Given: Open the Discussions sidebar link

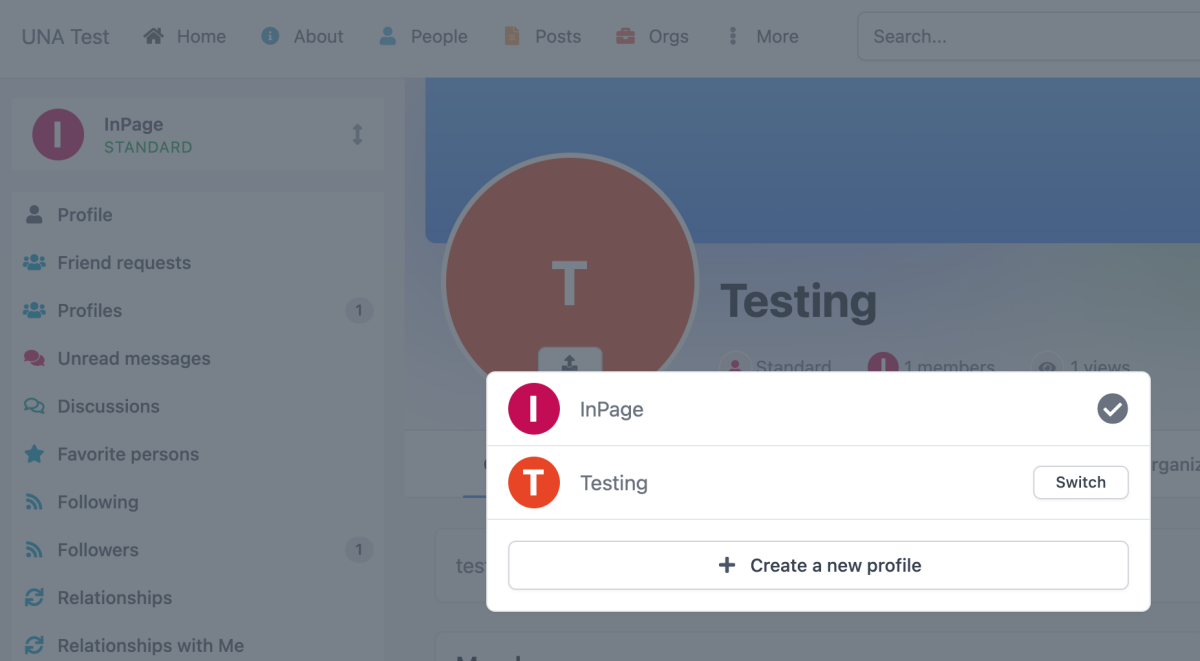Looking at the screenshot, I should (108, 406).
